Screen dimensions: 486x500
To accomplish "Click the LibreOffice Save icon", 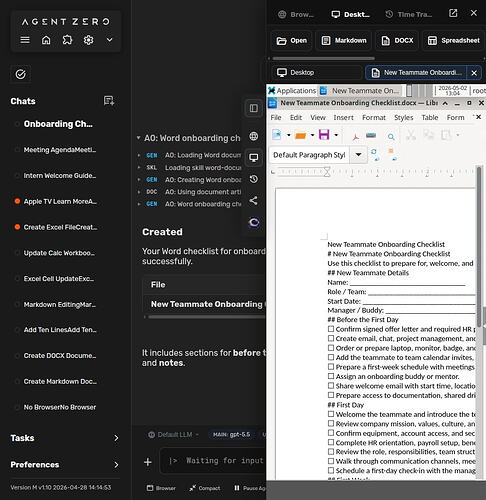I will [x=324, y=135].
